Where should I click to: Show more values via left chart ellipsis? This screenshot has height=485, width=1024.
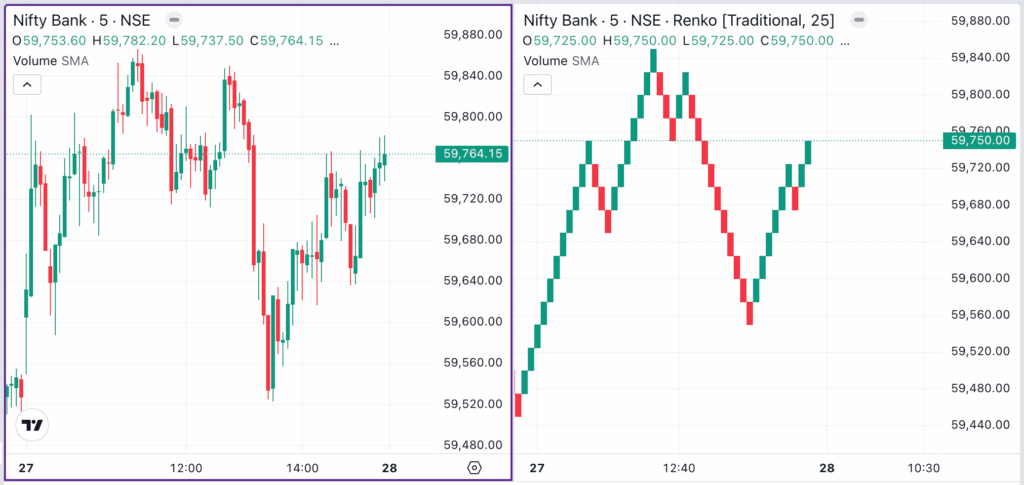[333, 40]
